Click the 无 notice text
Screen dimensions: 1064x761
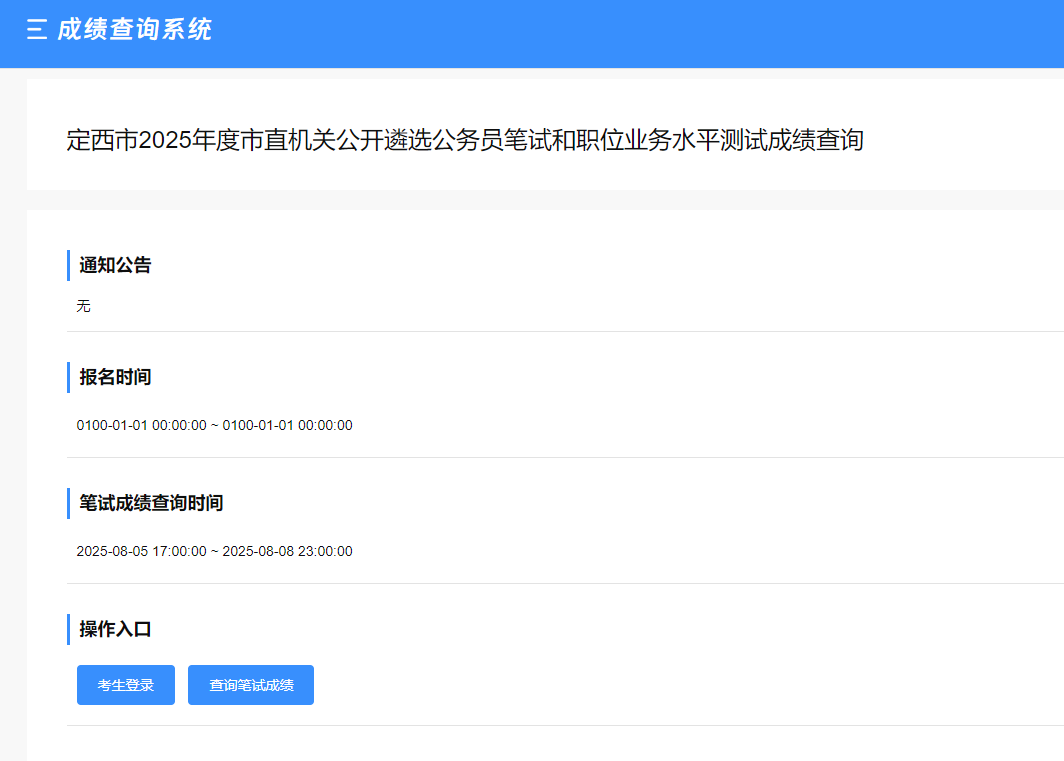[x=83, y=306]
